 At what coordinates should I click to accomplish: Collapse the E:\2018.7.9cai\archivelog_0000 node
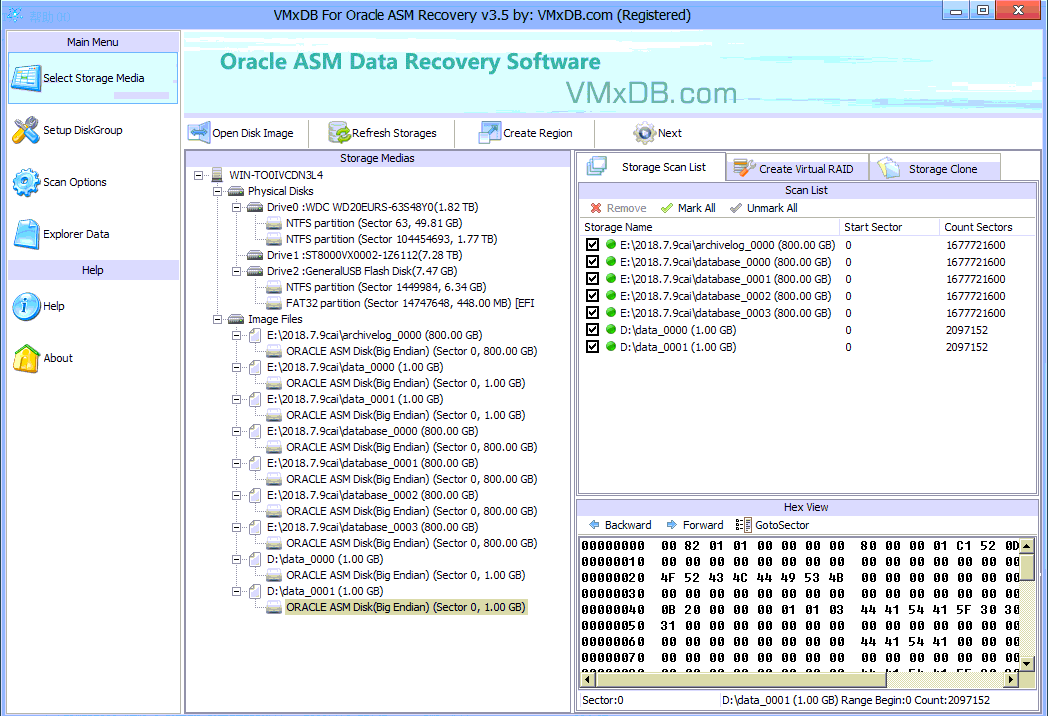[x=236, y=336]
